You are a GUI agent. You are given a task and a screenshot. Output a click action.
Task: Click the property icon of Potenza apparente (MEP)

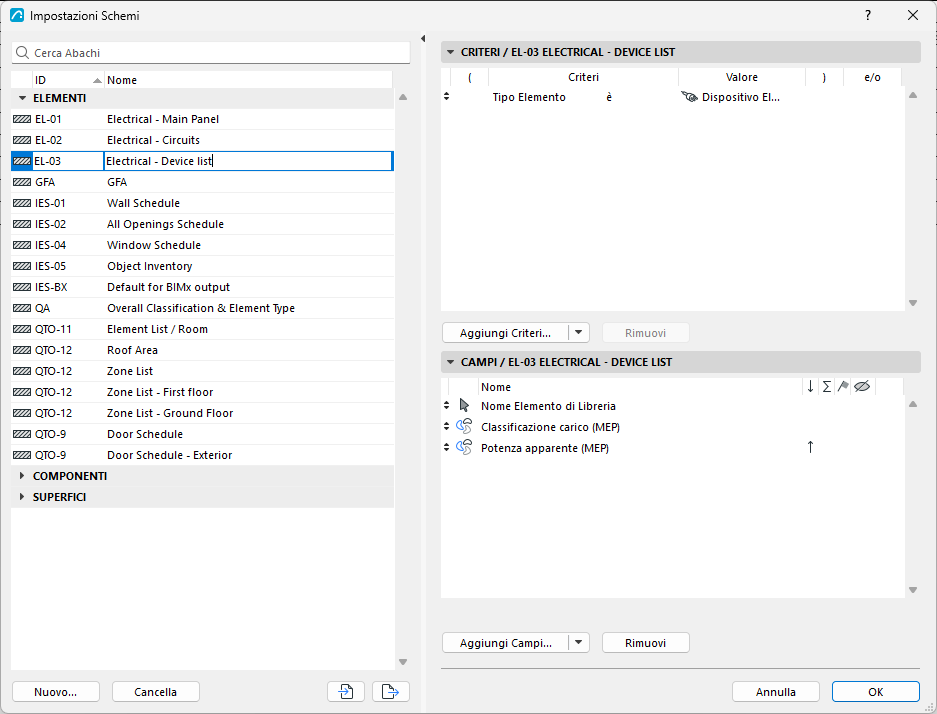(x=464, y=448)
